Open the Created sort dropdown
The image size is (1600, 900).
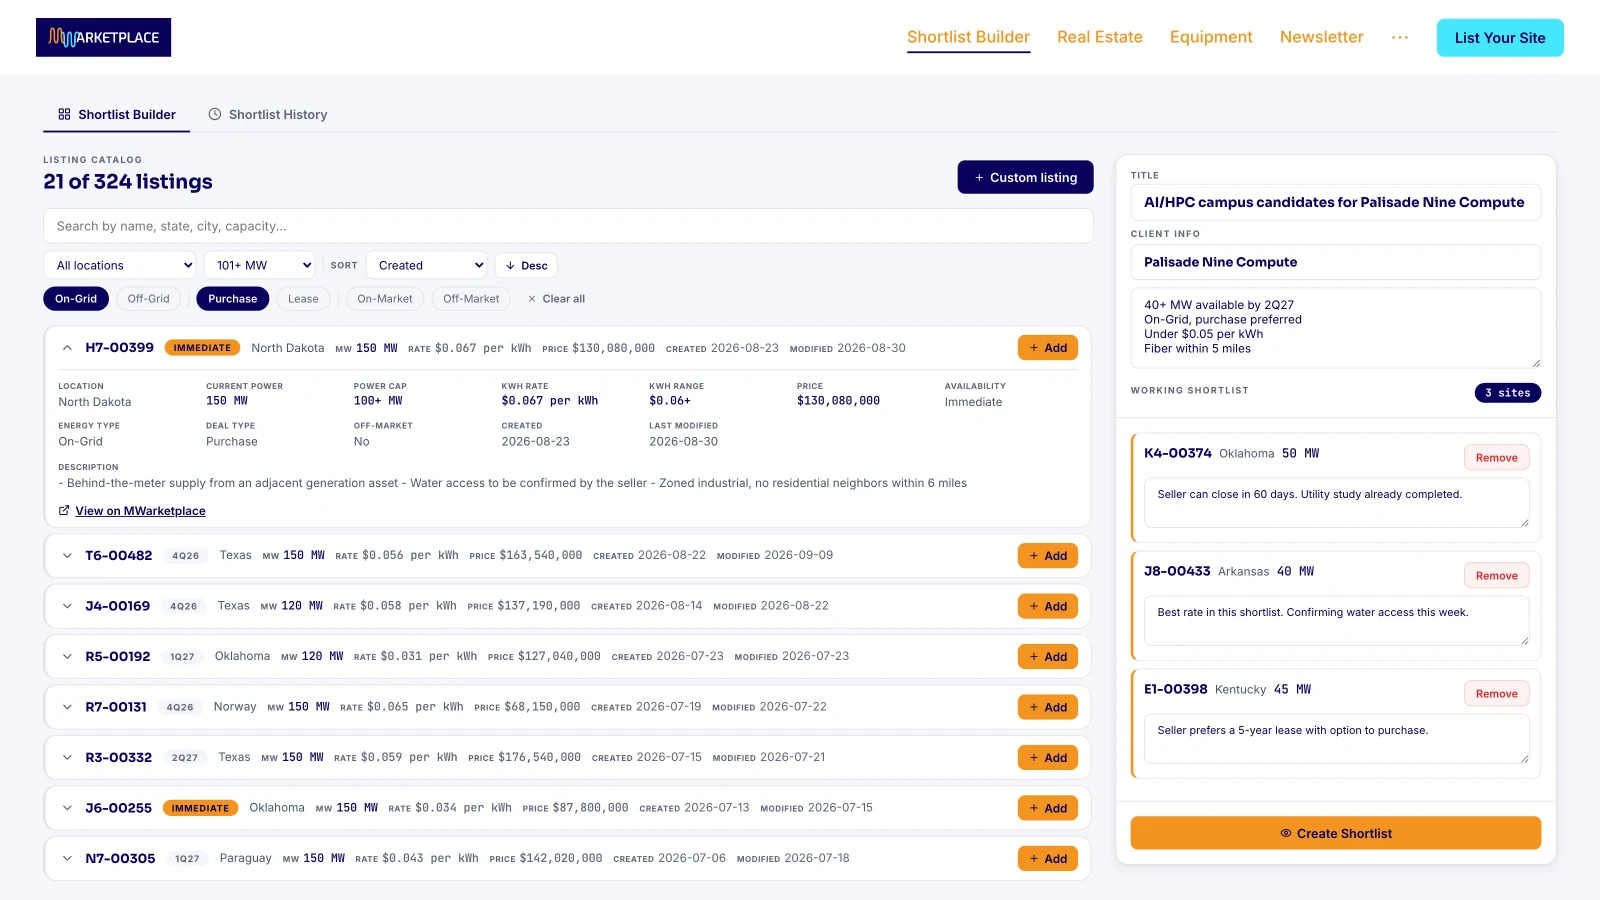[x=427, y=265]
